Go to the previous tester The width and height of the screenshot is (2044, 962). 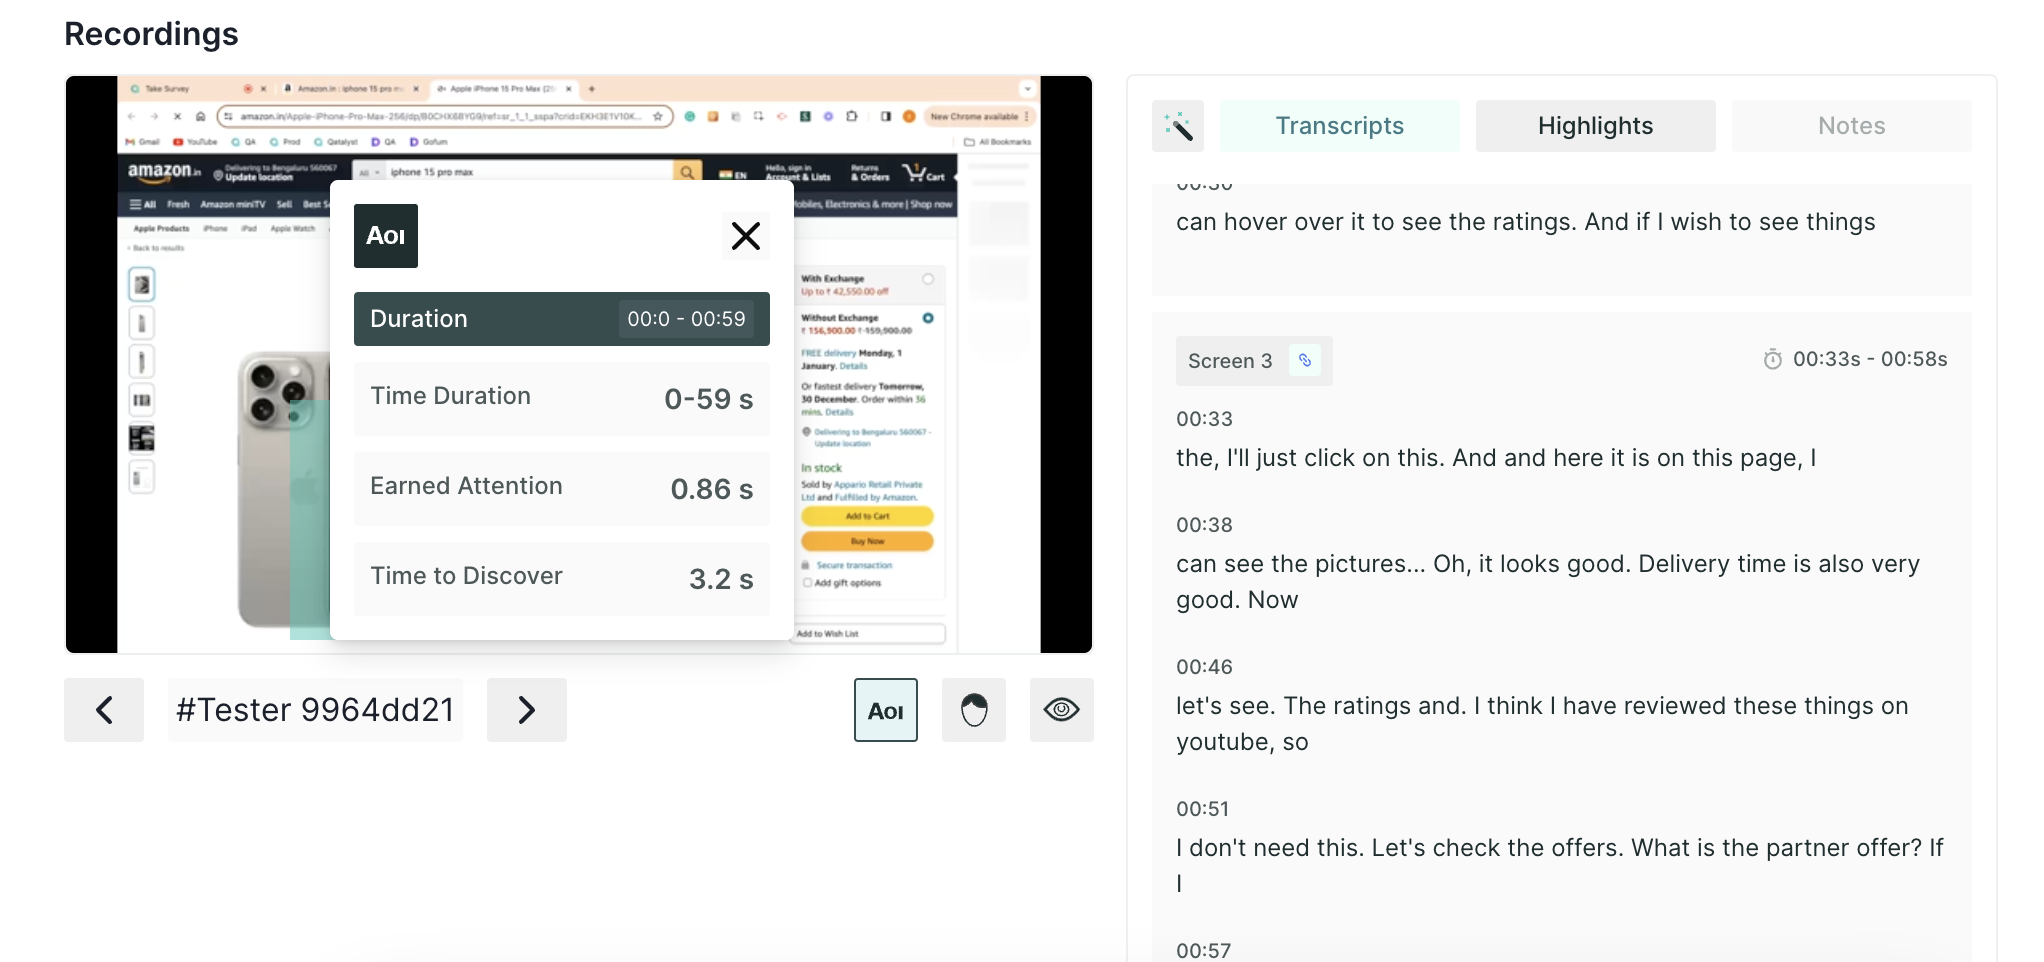[x=104, y=710]
